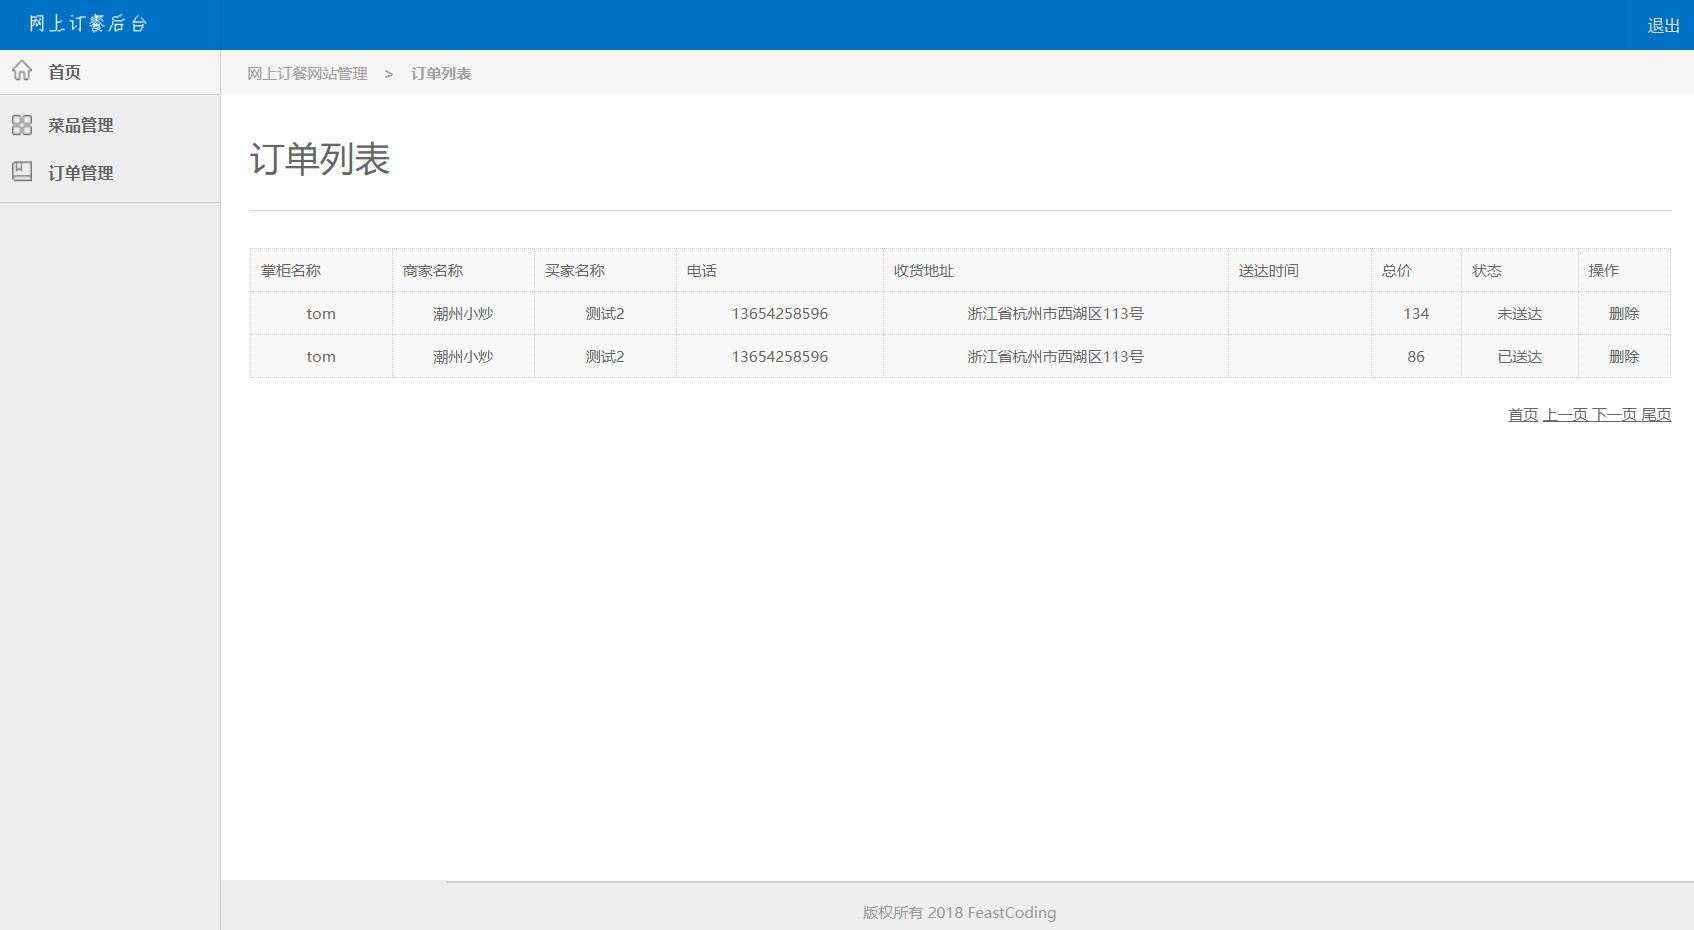Image resolution: width=1694 pixels, height=930 pixels.
Task: Click the 已送达 status cell
Action: (1519, 356)
